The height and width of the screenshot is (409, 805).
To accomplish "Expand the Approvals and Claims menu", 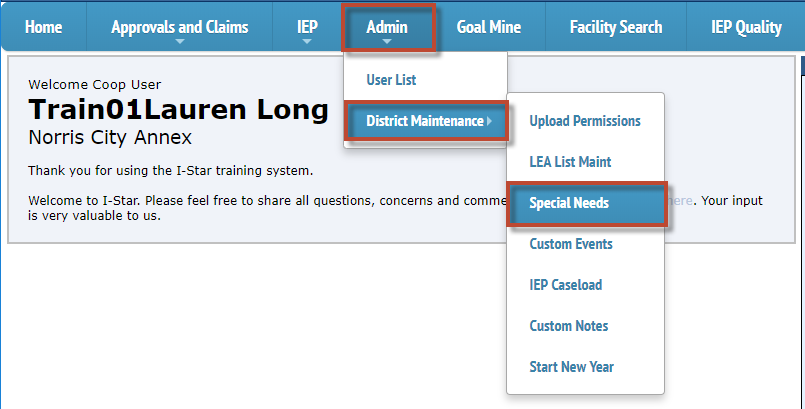I will pyautogui.click(x=179, y=27).
